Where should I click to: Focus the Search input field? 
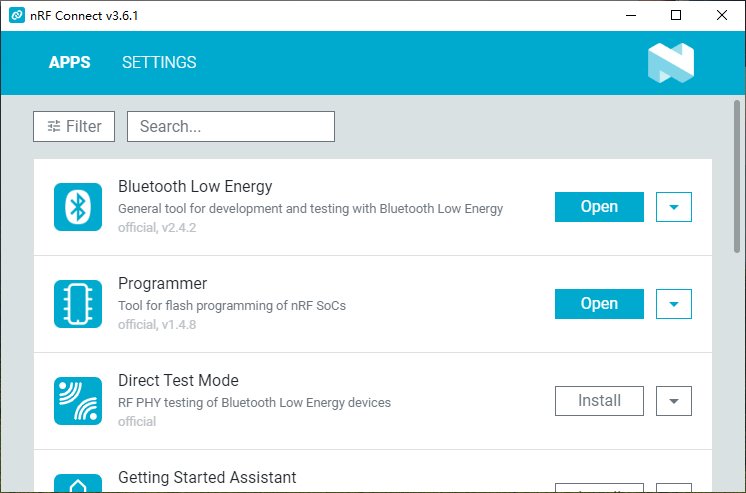click(231, 127)
